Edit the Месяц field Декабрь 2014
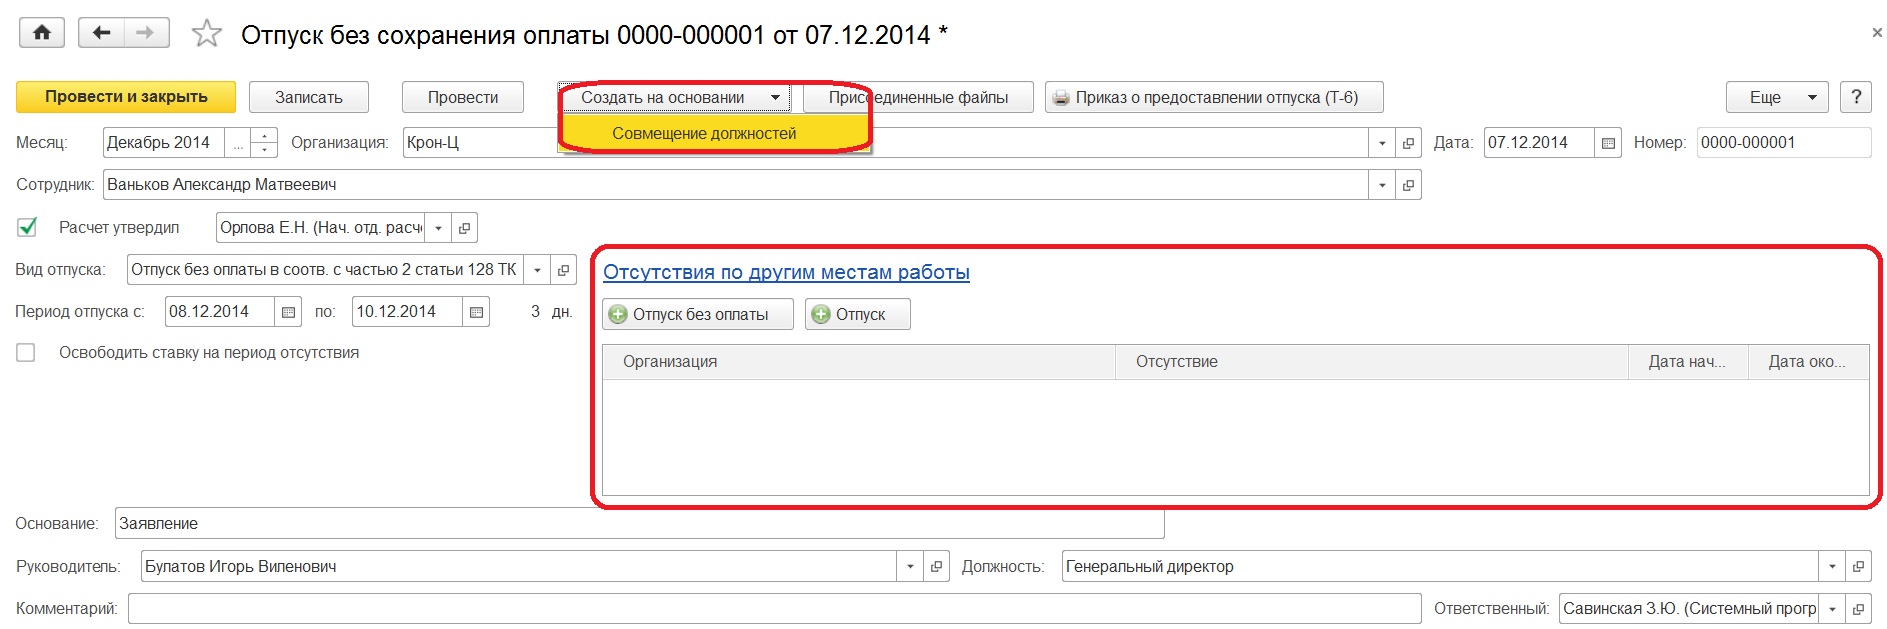 164,143
